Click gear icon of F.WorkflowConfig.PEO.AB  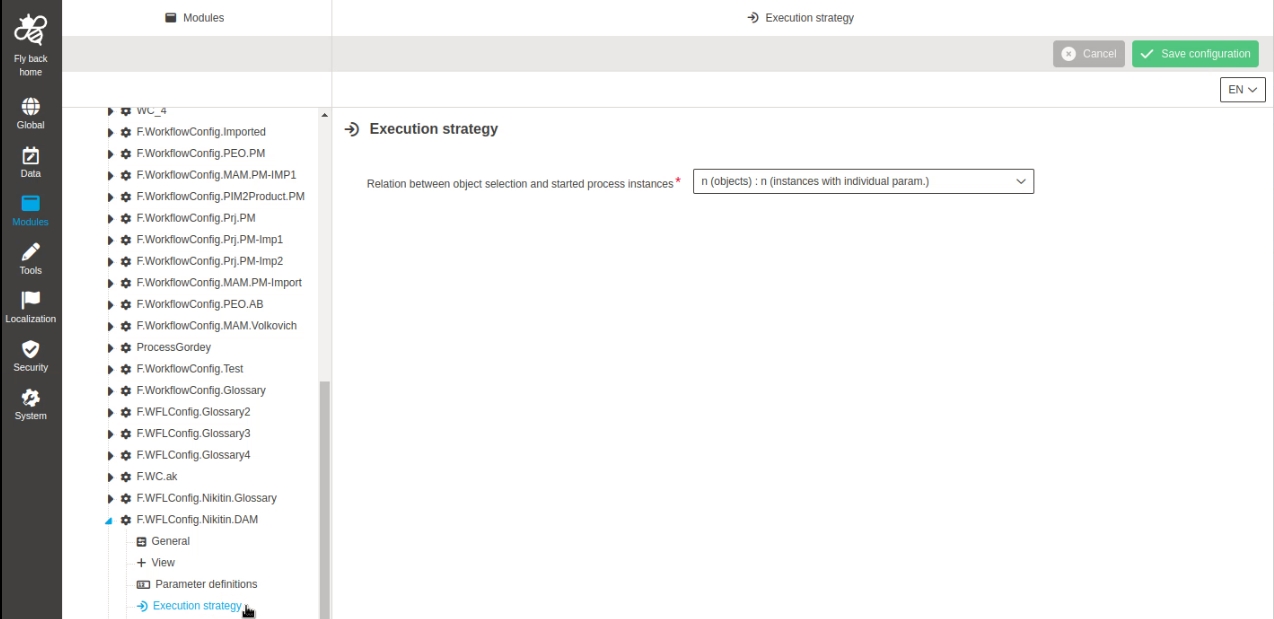point(126,304)
